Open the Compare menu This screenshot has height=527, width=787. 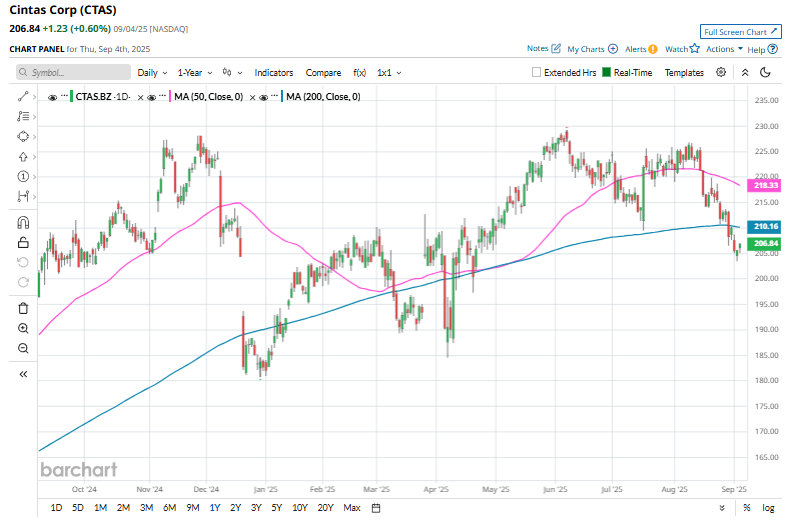[x=323, y=73]
